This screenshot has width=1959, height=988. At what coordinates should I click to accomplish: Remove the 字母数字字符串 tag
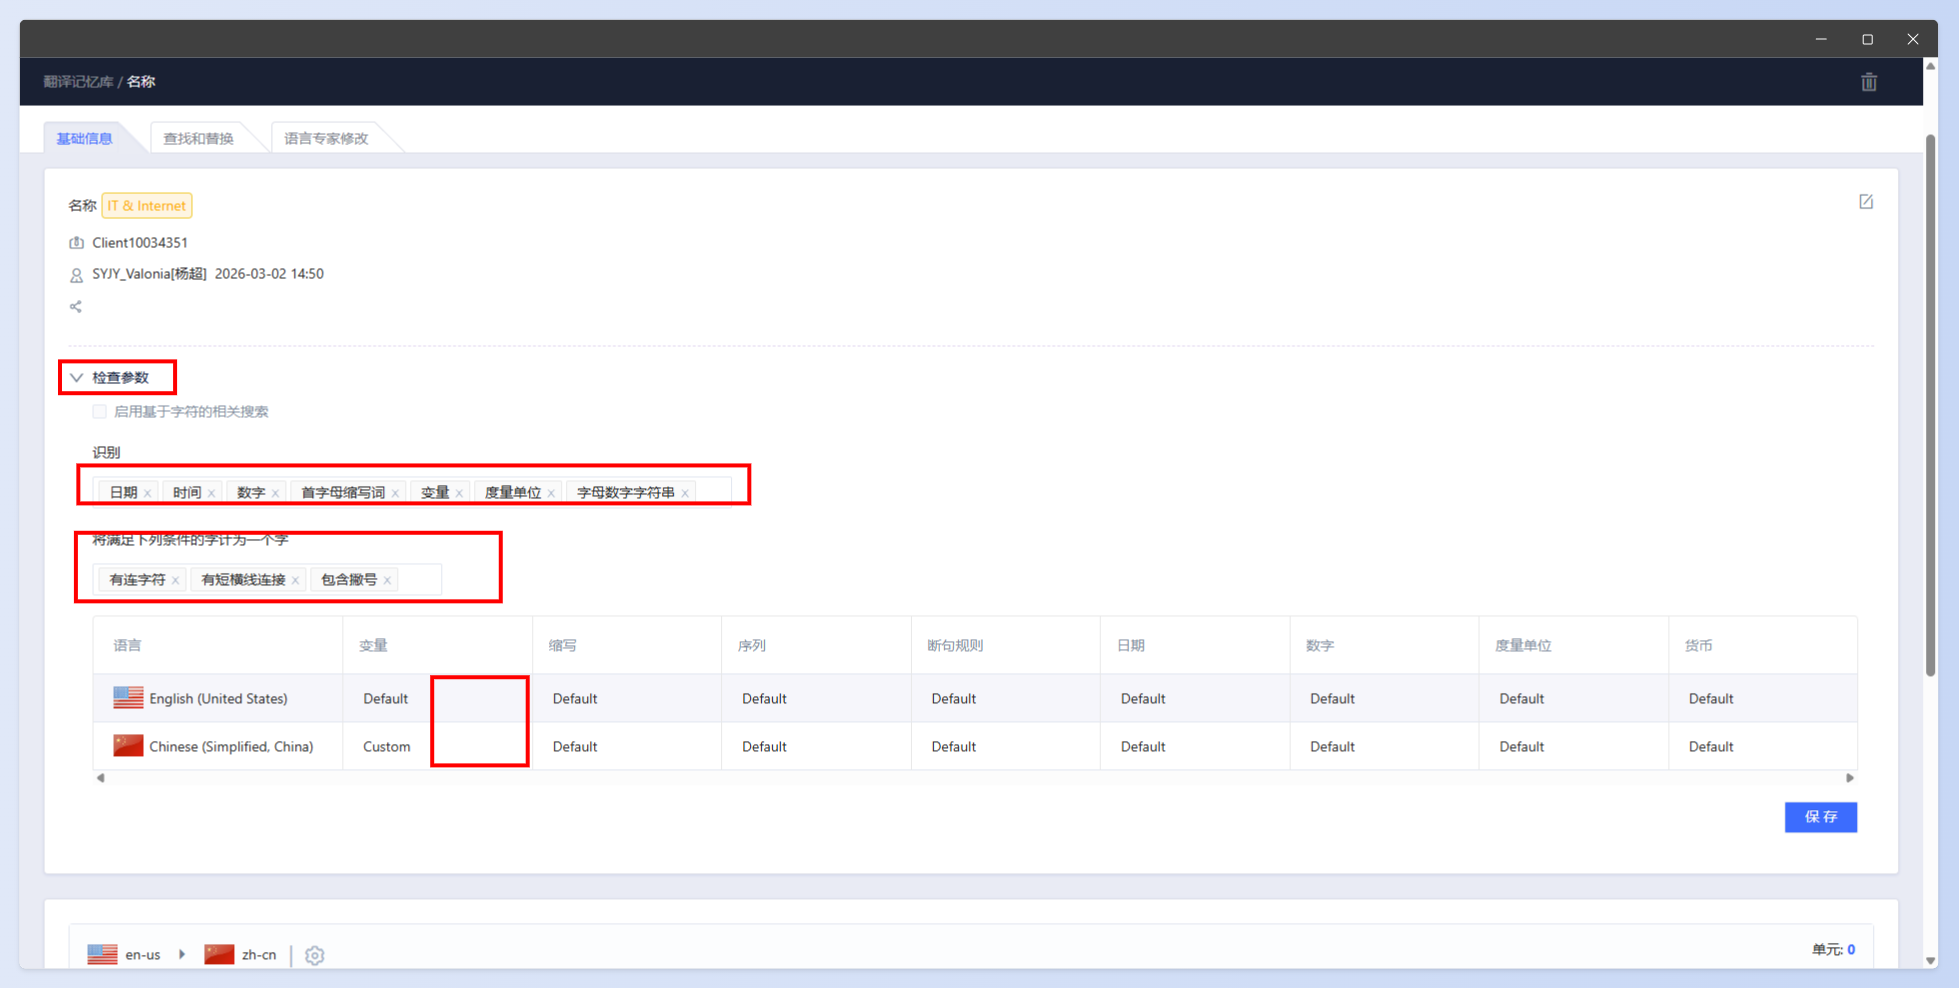(x=686, y=493)
